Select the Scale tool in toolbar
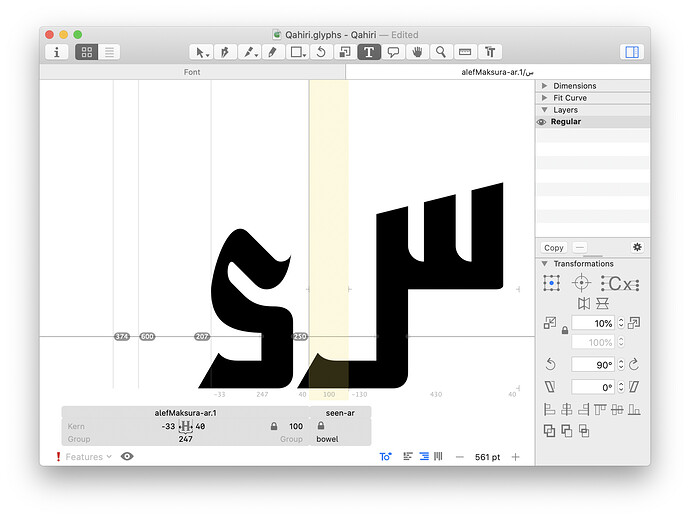The image size is (690, 518). [345, 52]
